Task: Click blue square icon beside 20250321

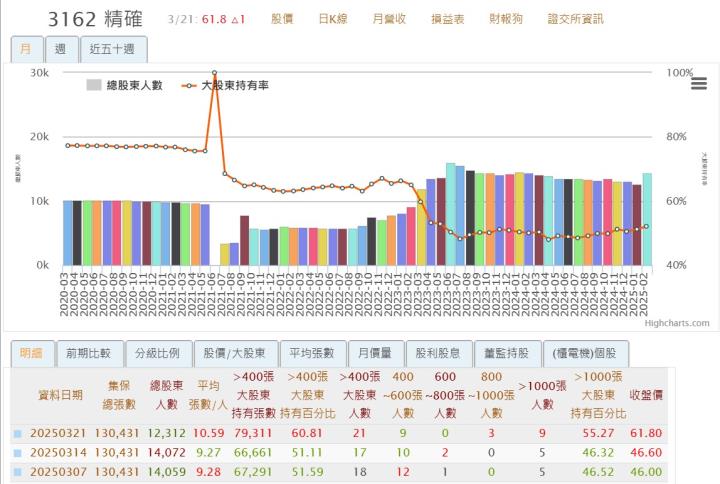Action: tap(18, 433)
